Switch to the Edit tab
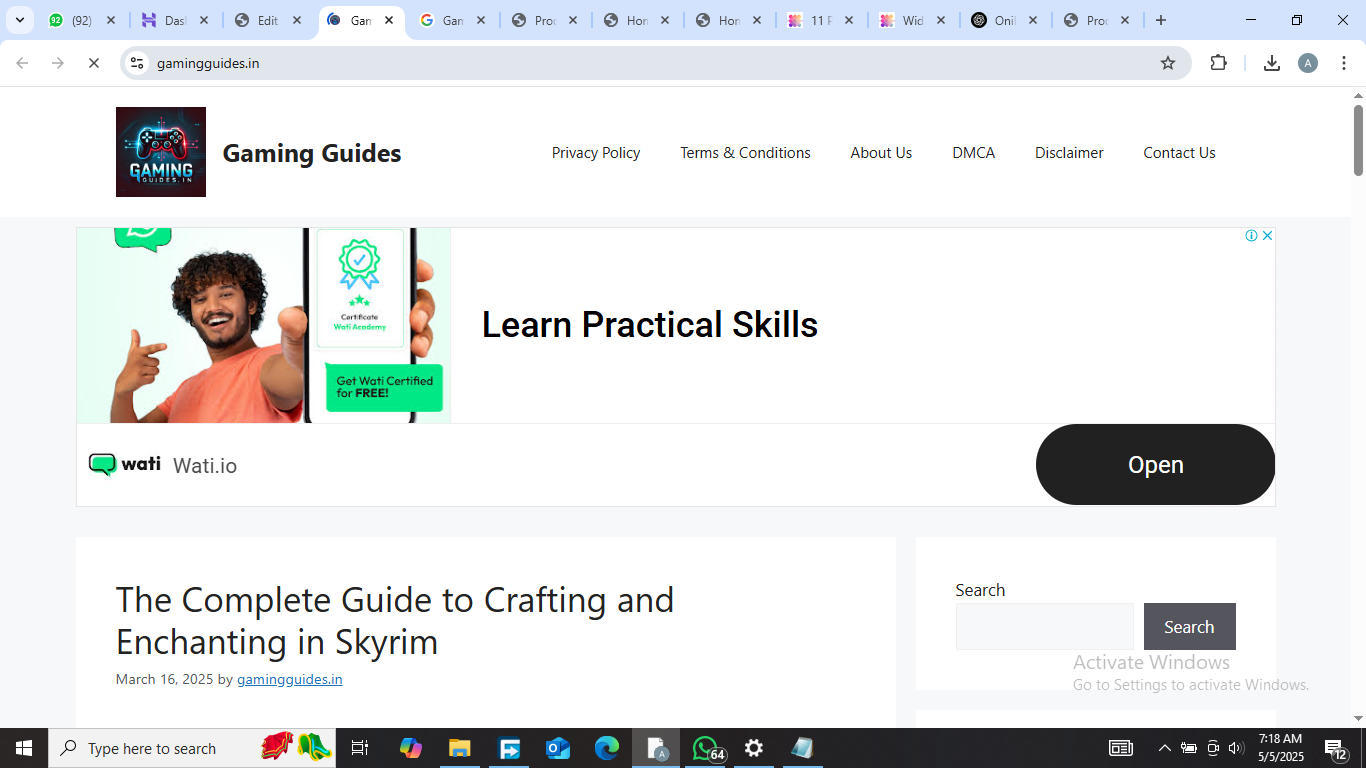The height and width of the screenshot is (768, 1366). point(268,20)
